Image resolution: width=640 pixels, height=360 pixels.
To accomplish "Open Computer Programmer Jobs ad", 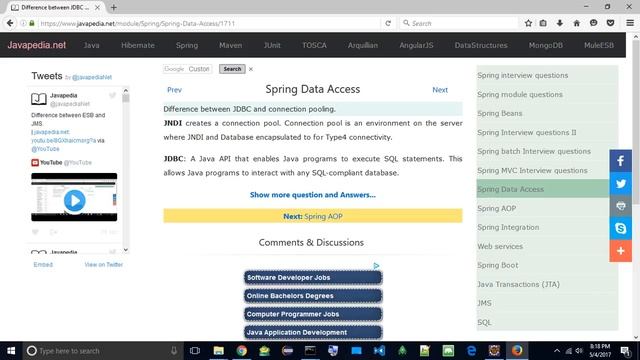I will point(313,314).
